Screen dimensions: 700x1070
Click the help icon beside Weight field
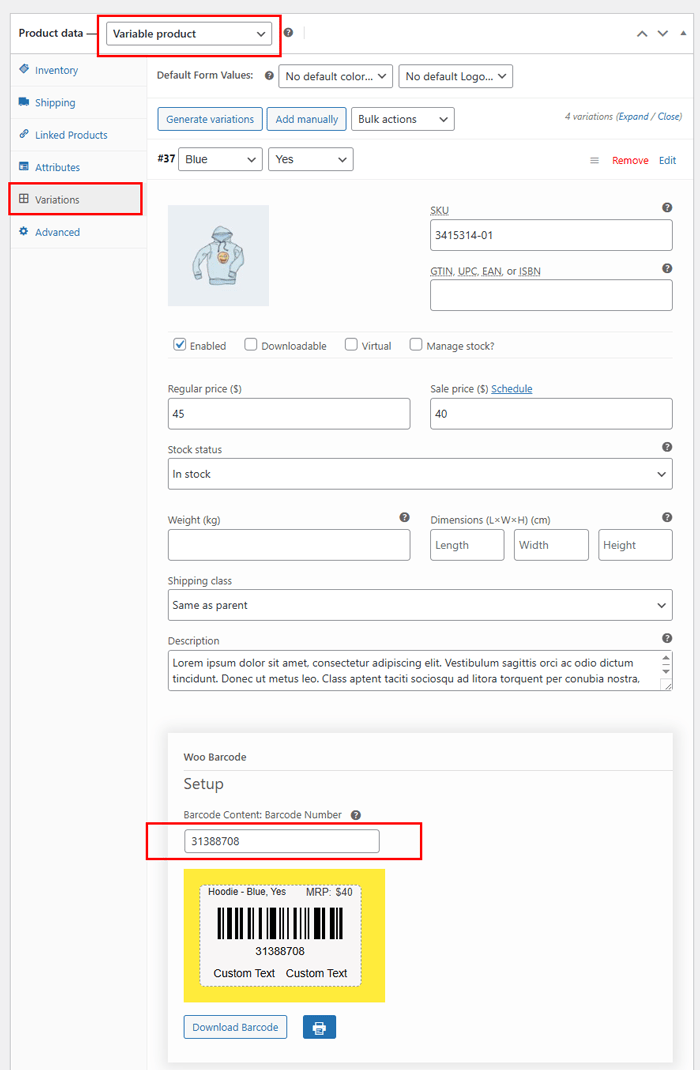[x=404, y=518]
